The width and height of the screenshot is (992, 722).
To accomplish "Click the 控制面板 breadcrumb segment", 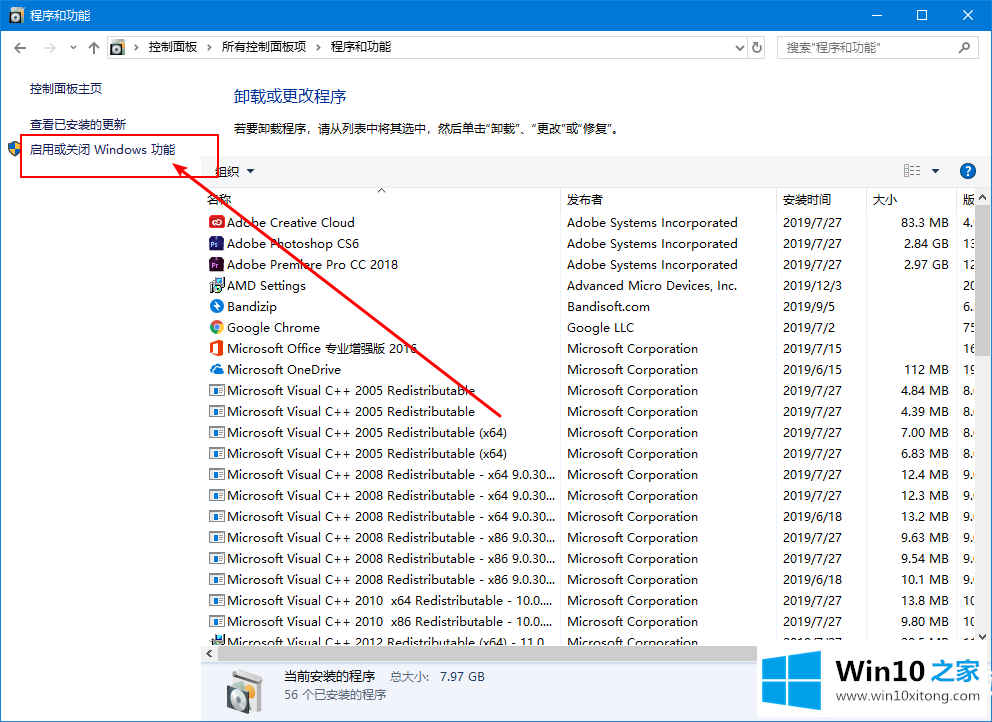I will [173, 47].
